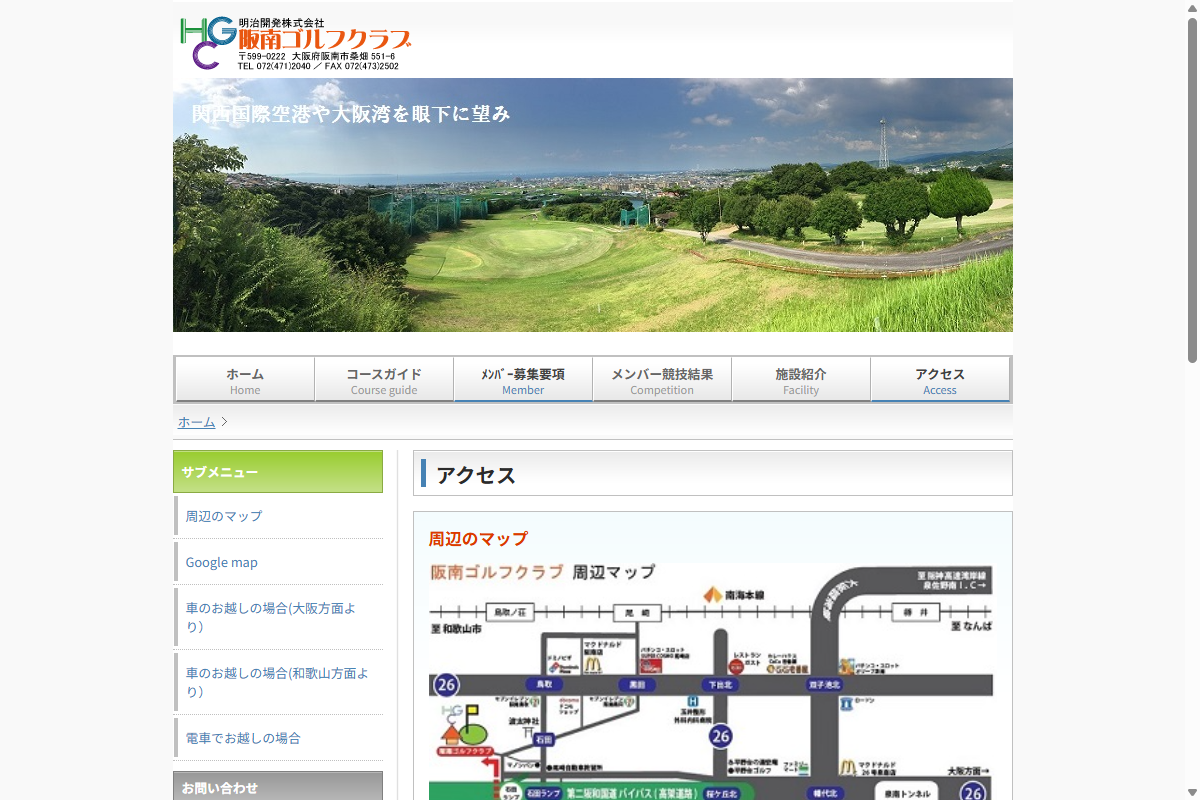Click the HGC logo icon
Image resolution: width=1200 pixels, height=800 pixels.
pyautogui.click(x=208, y=43)
